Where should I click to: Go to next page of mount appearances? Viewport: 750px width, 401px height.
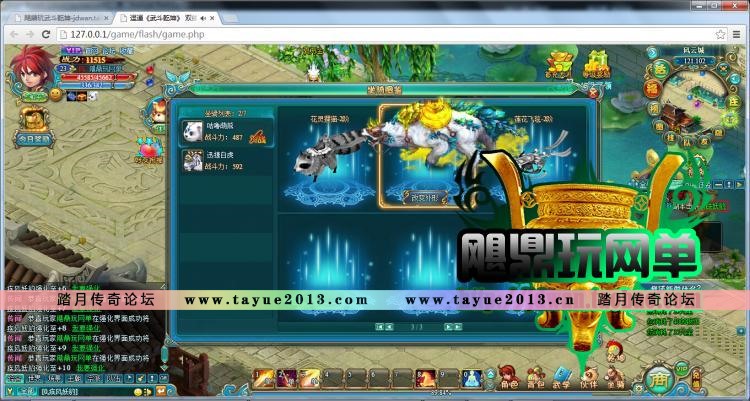(x=449, y=327)
